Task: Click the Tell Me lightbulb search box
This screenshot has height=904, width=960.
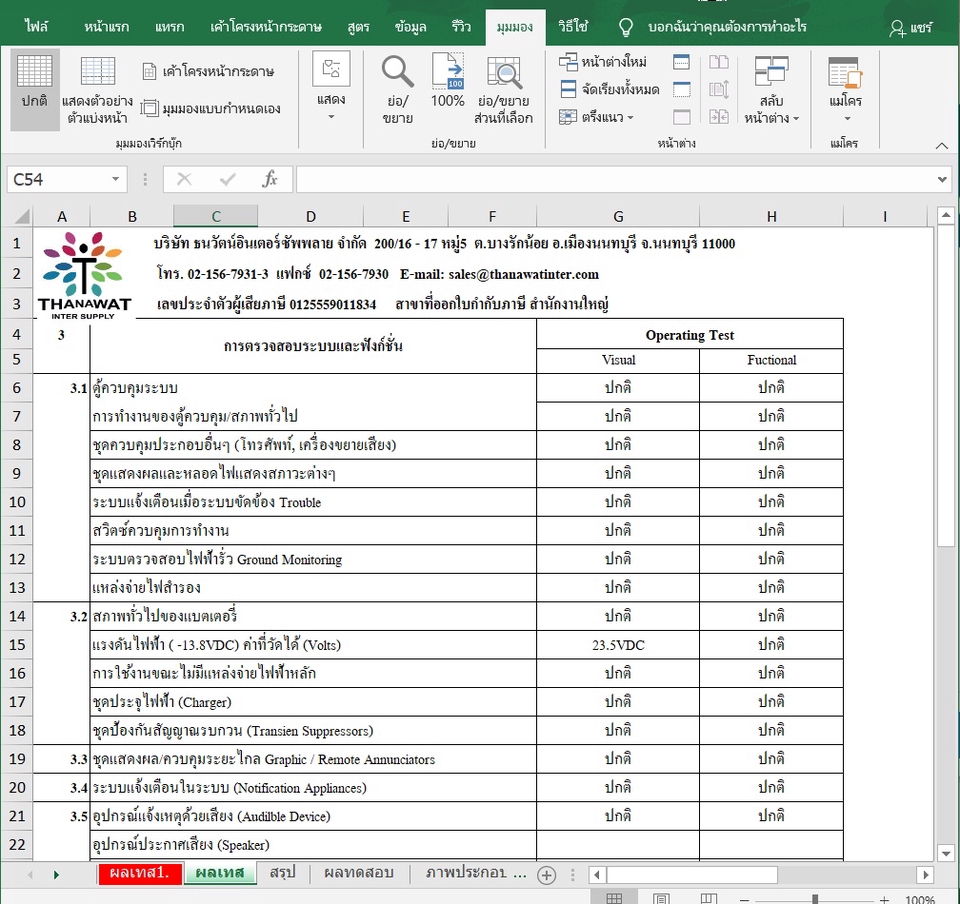Action: [x=712, y=27]
